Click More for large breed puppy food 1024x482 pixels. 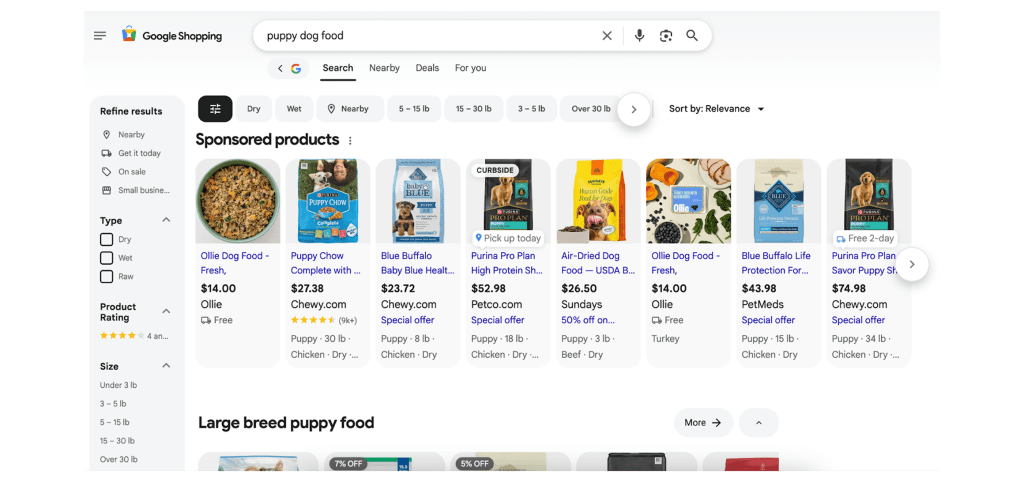[703, 423]
